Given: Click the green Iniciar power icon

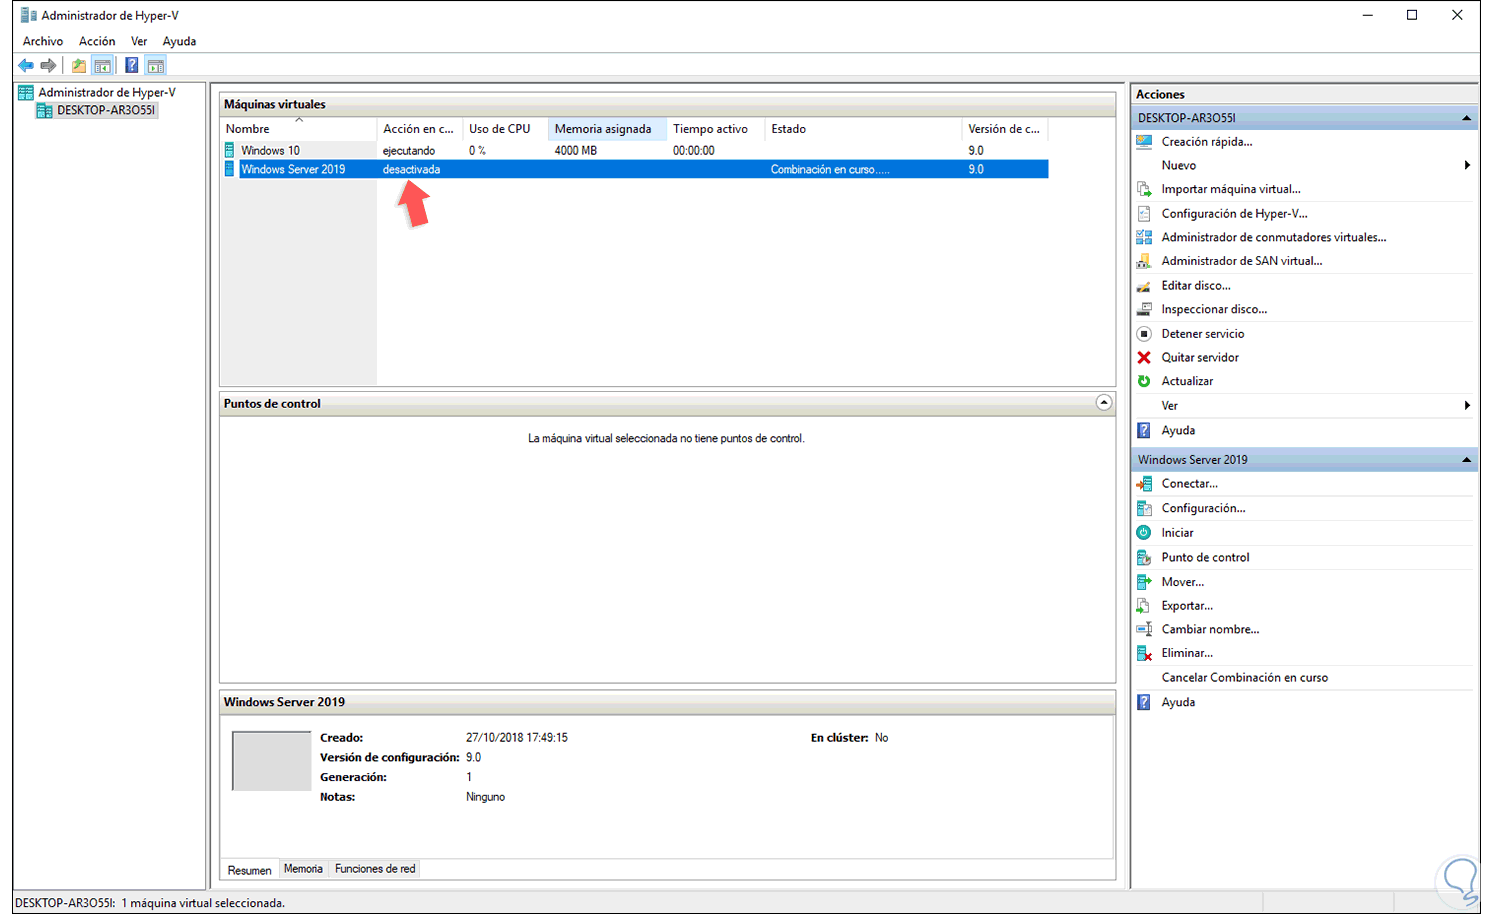Looking at the screenshot, I should (x=1144, y=533).
